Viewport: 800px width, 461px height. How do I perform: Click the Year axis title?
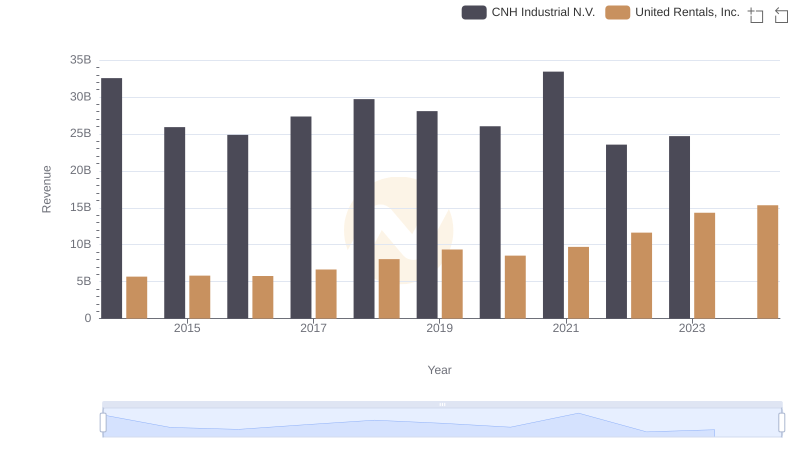[439, 370]
